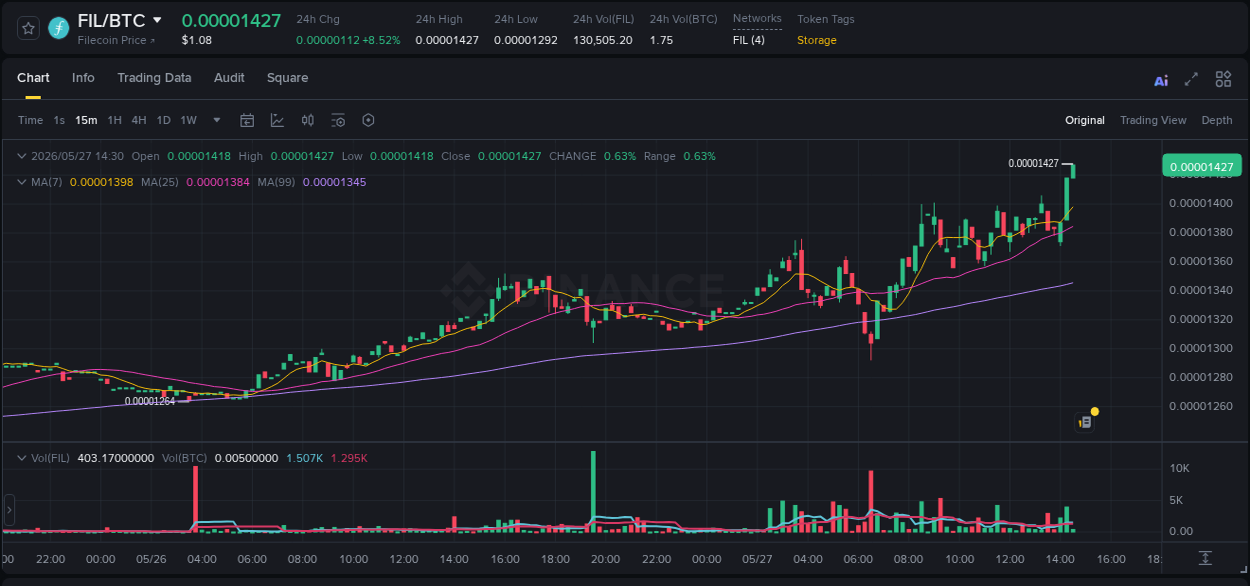Screen dimensions: 1250x586
Task: Open the AI chart analysis feature
Action: point(1161,80)
